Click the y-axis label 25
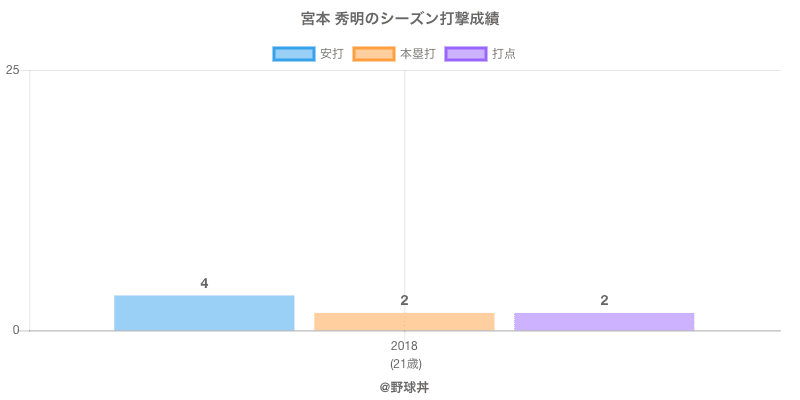The image size is (800, 400). [x=12, y=70]
